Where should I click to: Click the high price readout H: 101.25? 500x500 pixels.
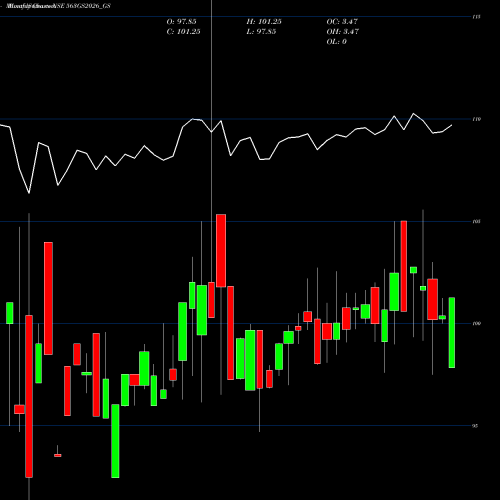(264, 22)
